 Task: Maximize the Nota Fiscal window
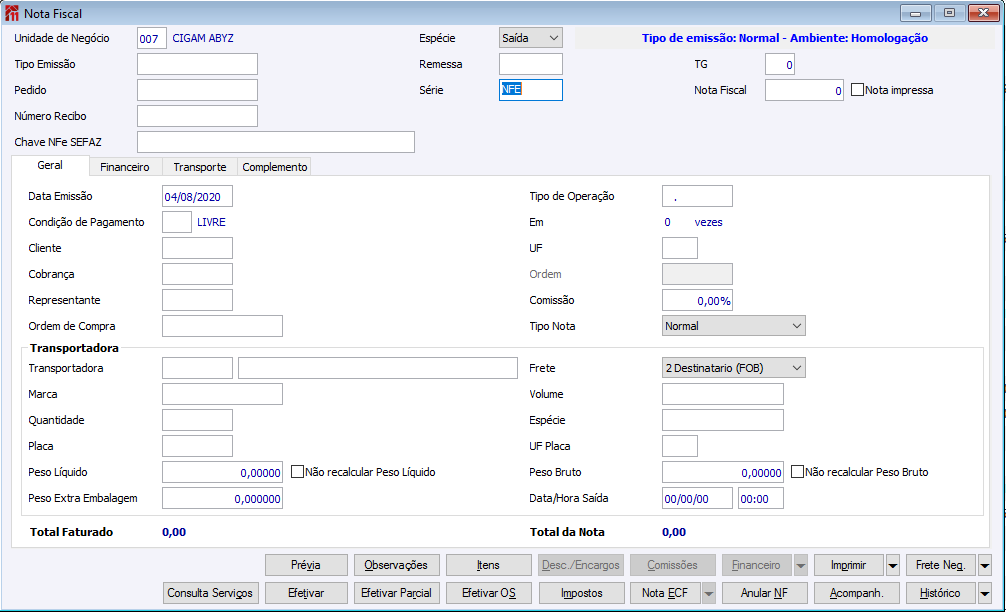(x=950, y=13)
